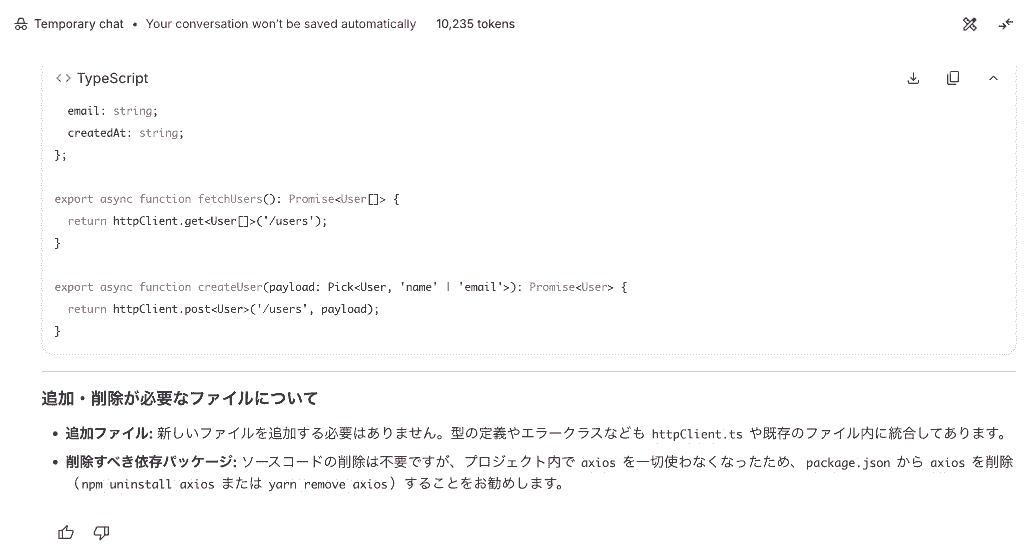Viewport: 1024px width, 553px height.
Task: Give the response a thumbs down
Action: 101,533
